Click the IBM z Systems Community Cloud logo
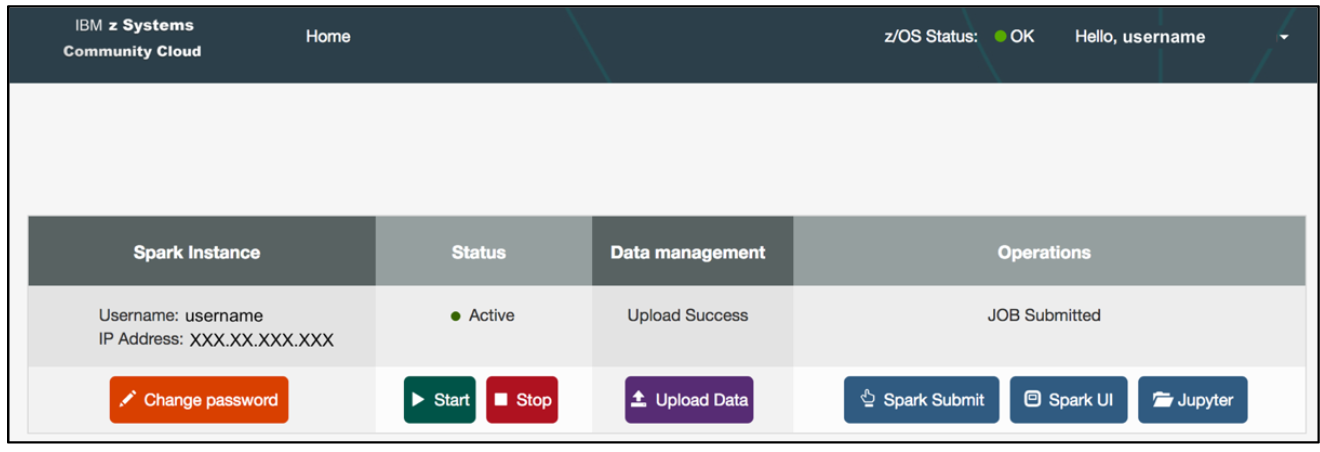1320x452 pixels. [132, 38]
